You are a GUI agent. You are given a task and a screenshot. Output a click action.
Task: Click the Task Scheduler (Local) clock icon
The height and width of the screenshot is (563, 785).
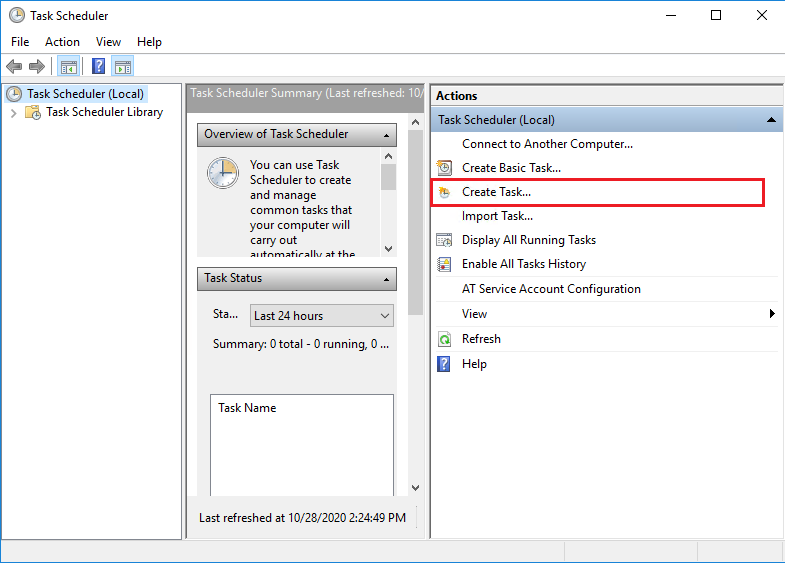tap(14, 94)
